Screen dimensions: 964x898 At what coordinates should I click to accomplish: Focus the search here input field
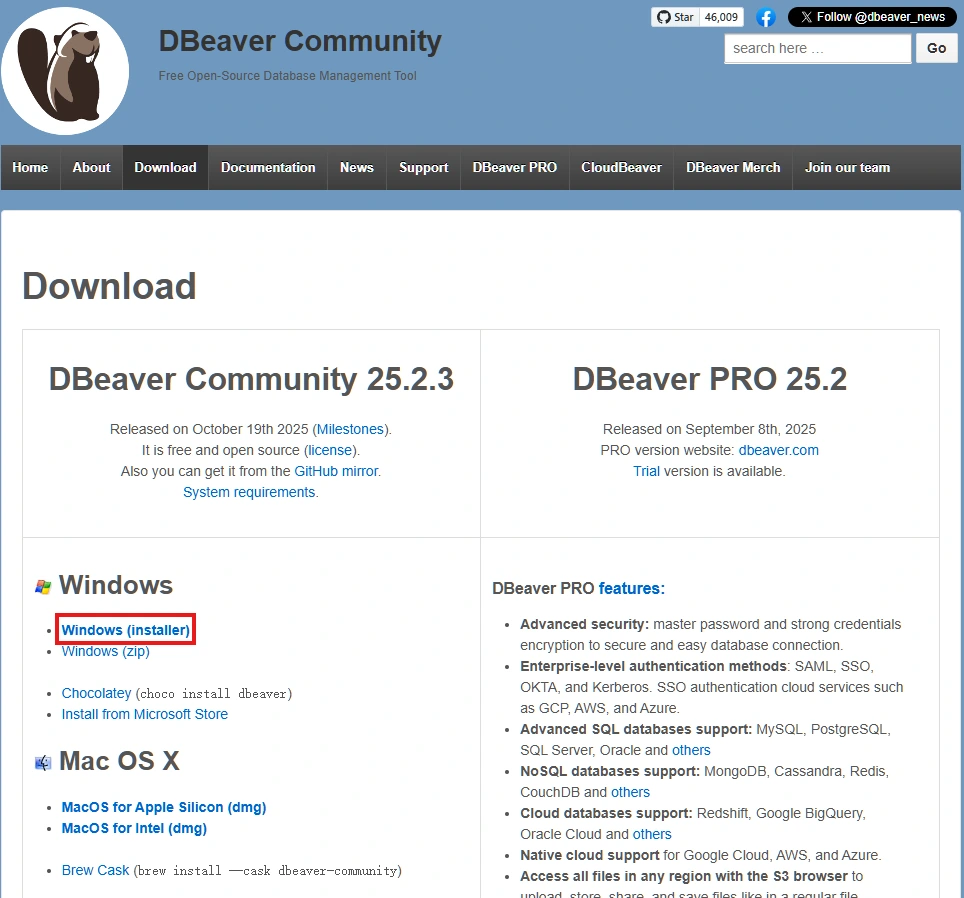817,48
